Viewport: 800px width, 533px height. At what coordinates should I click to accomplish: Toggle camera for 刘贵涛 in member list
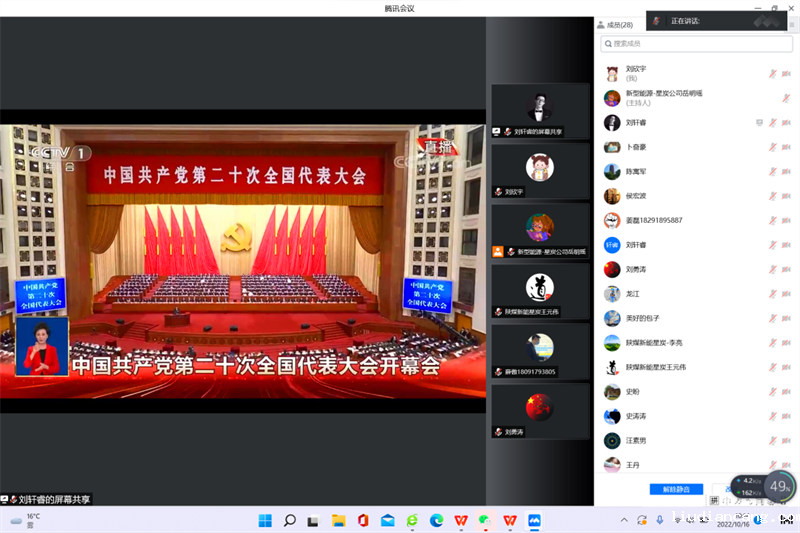click(786, 270)
